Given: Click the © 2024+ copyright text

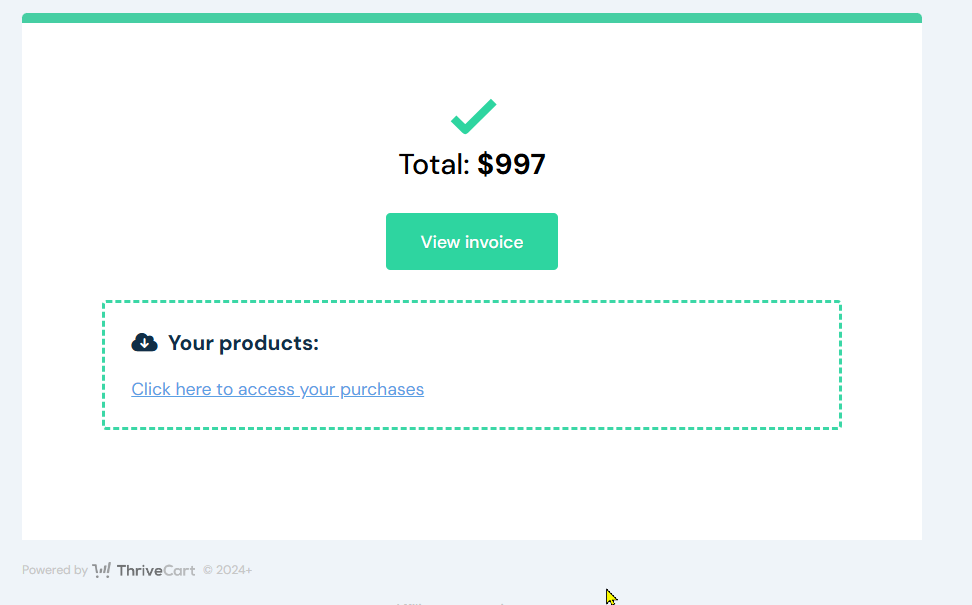Looking at the screenshot, I should click(x=228, y=570).
